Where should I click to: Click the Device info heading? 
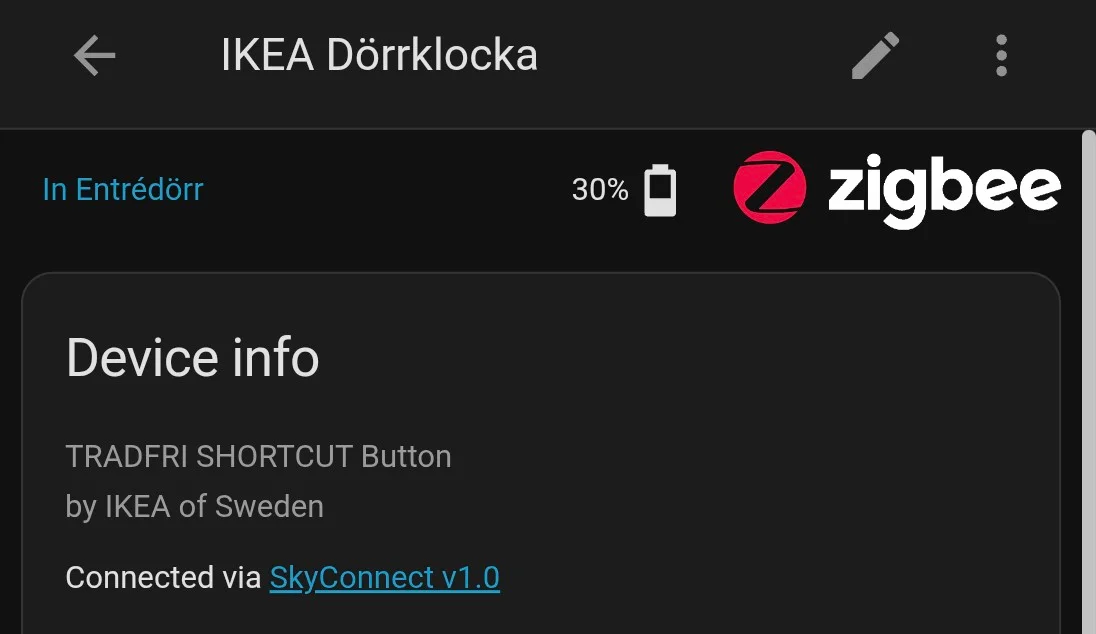tap(192, 358)
